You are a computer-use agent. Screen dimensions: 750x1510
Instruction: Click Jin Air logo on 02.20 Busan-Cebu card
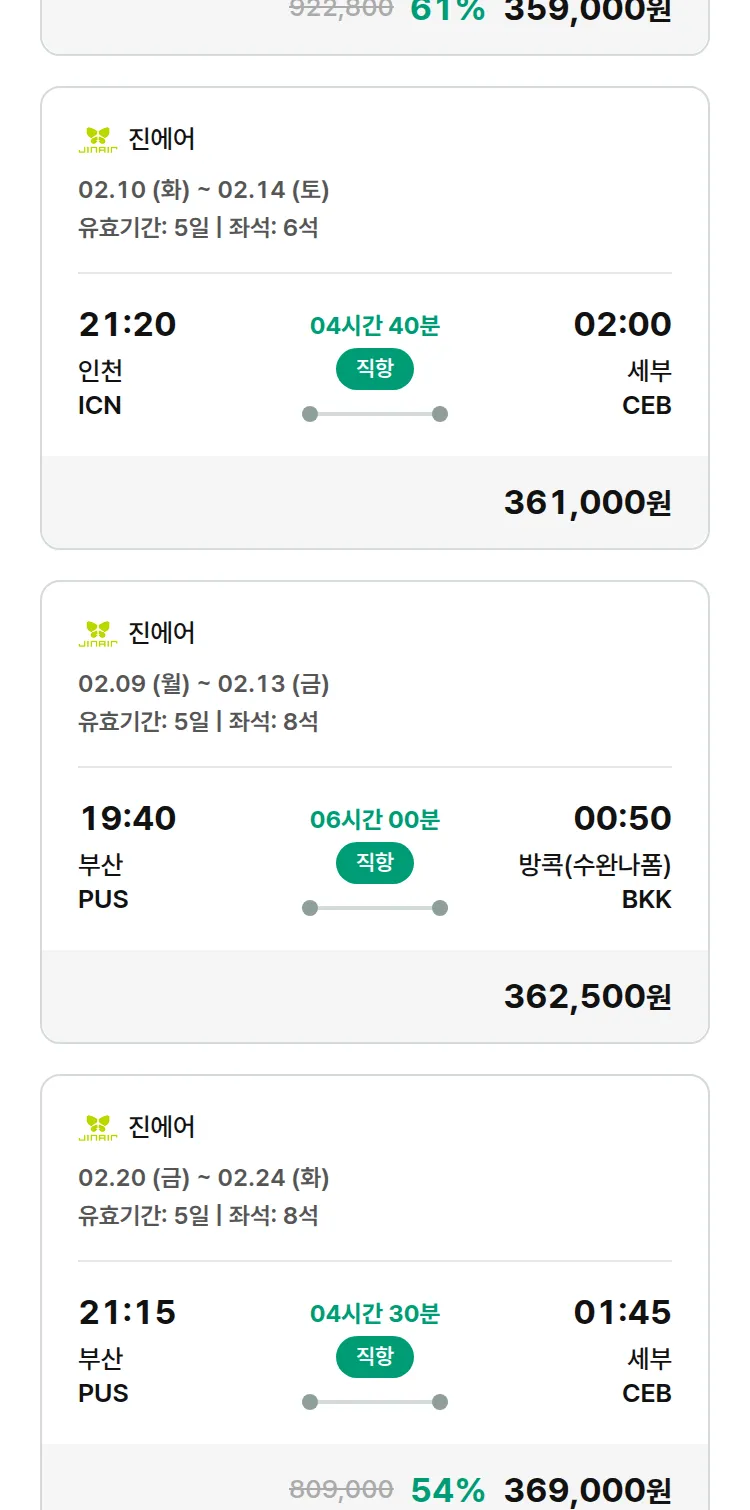pos(98,1127)
